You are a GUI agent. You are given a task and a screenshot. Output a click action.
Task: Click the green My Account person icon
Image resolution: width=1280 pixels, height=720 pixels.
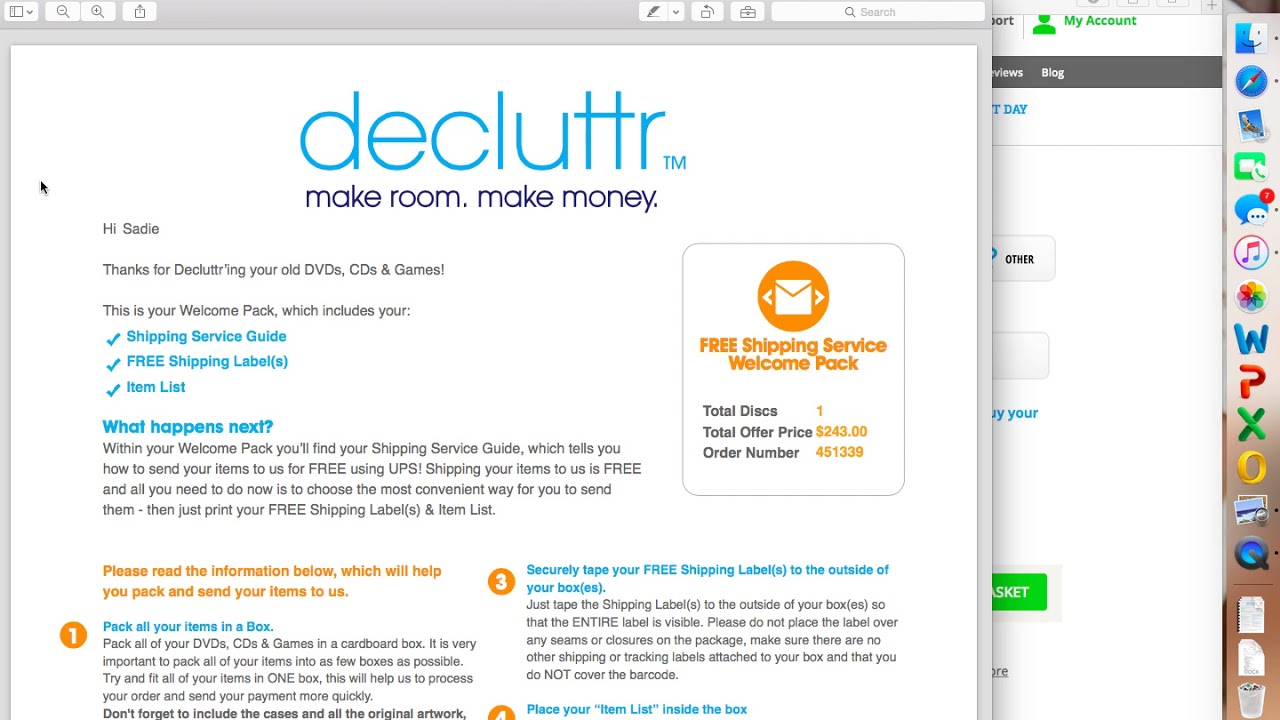click(x=1044, y=23)
